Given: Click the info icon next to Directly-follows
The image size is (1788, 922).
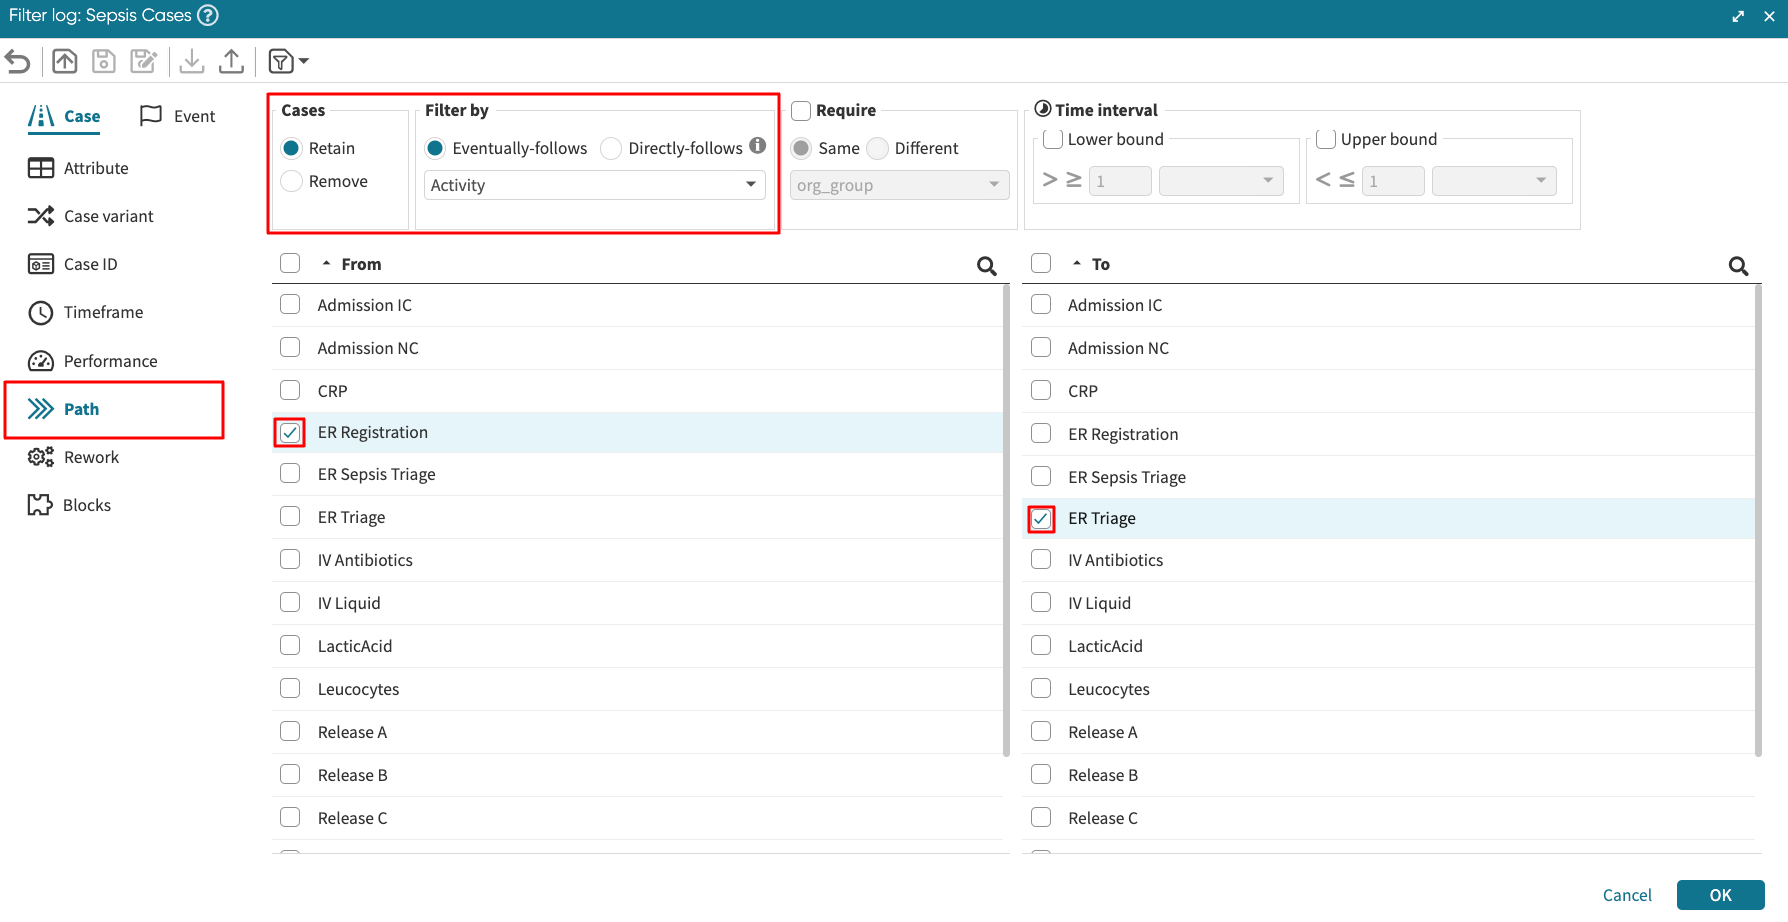Looking at the screenshot, I should coord(758,146).
